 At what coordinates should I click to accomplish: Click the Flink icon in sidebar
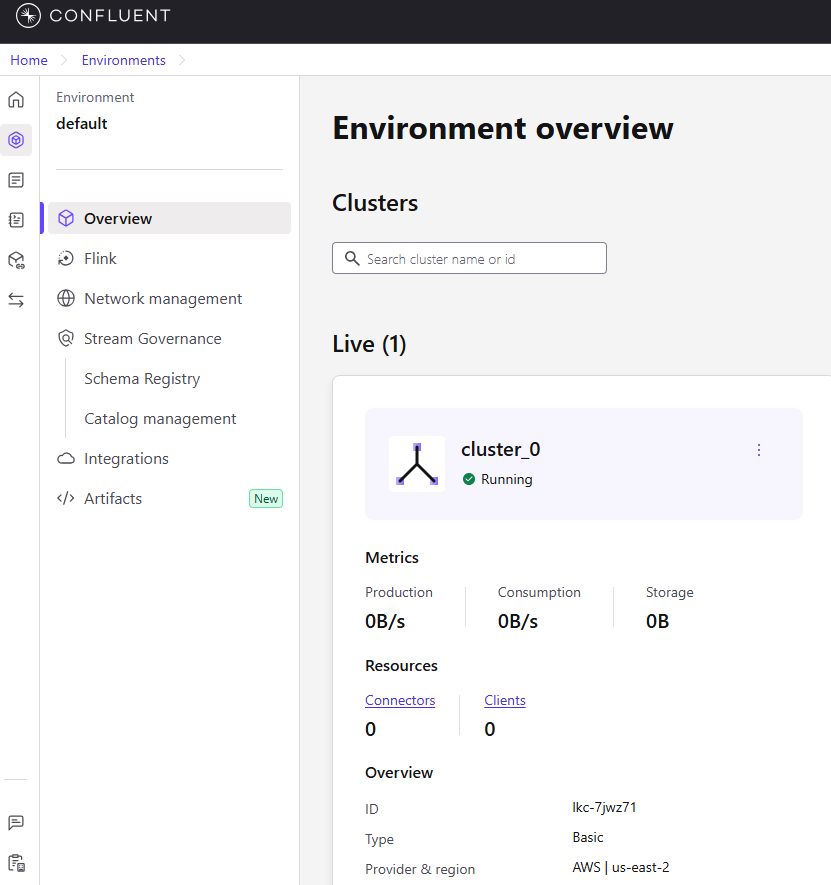pyautogui.click(x=66, y=259)
